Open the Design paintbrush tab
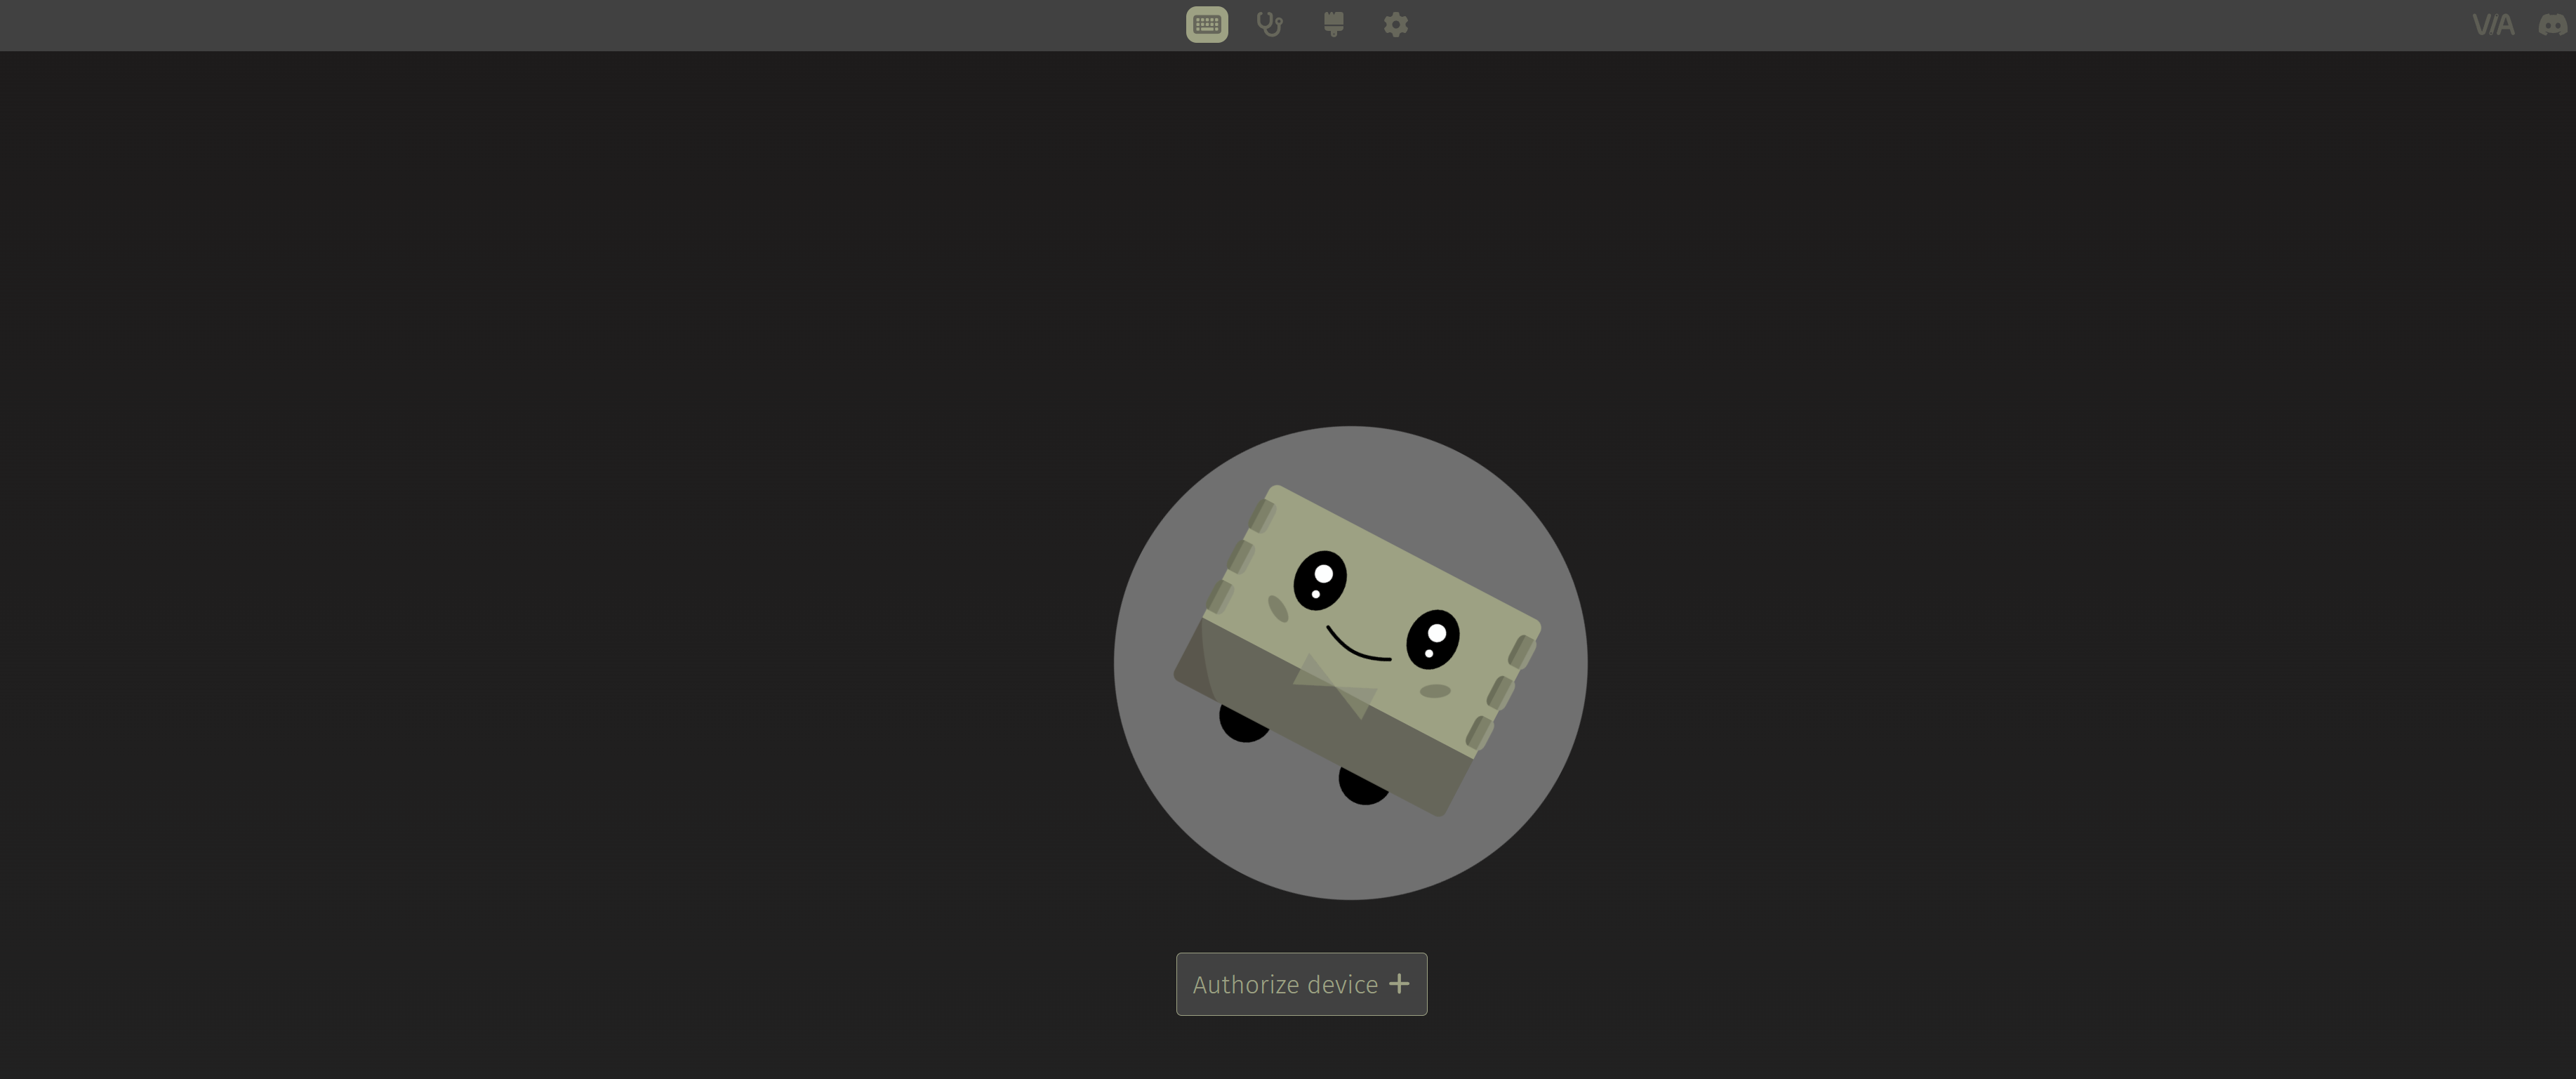Viewport: 2576px width, 1079px height. coord(1333,24)
